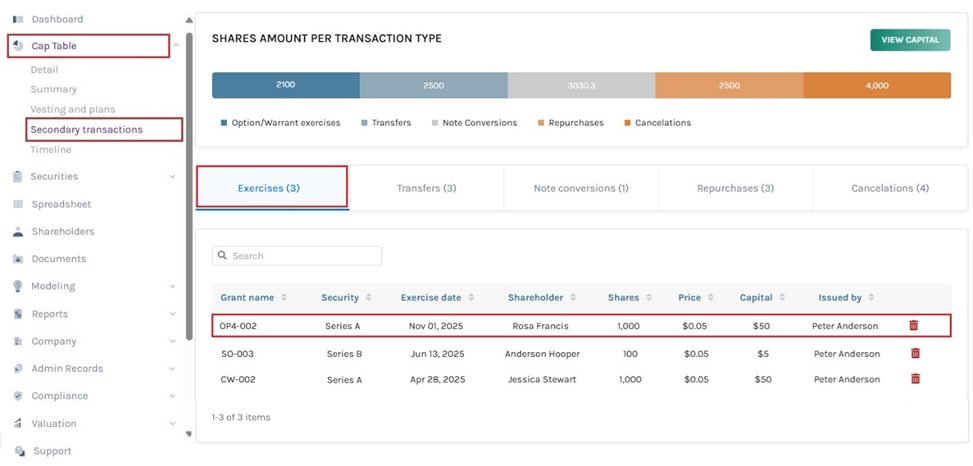Remove CW-002 exercise with trash icon

[913, 379]
